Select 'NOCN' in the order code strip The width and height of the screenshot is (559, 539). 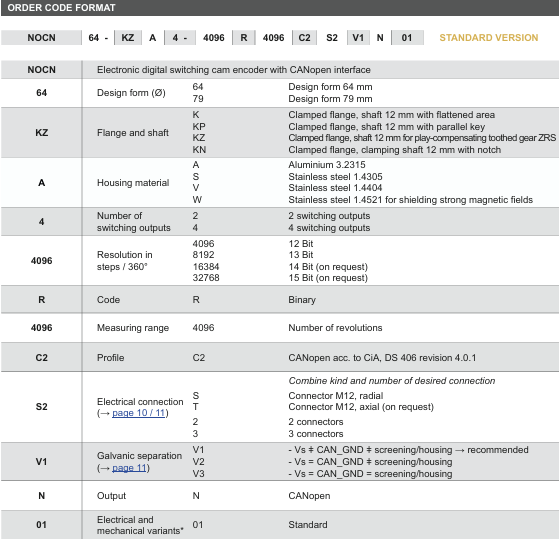point(41,38)
